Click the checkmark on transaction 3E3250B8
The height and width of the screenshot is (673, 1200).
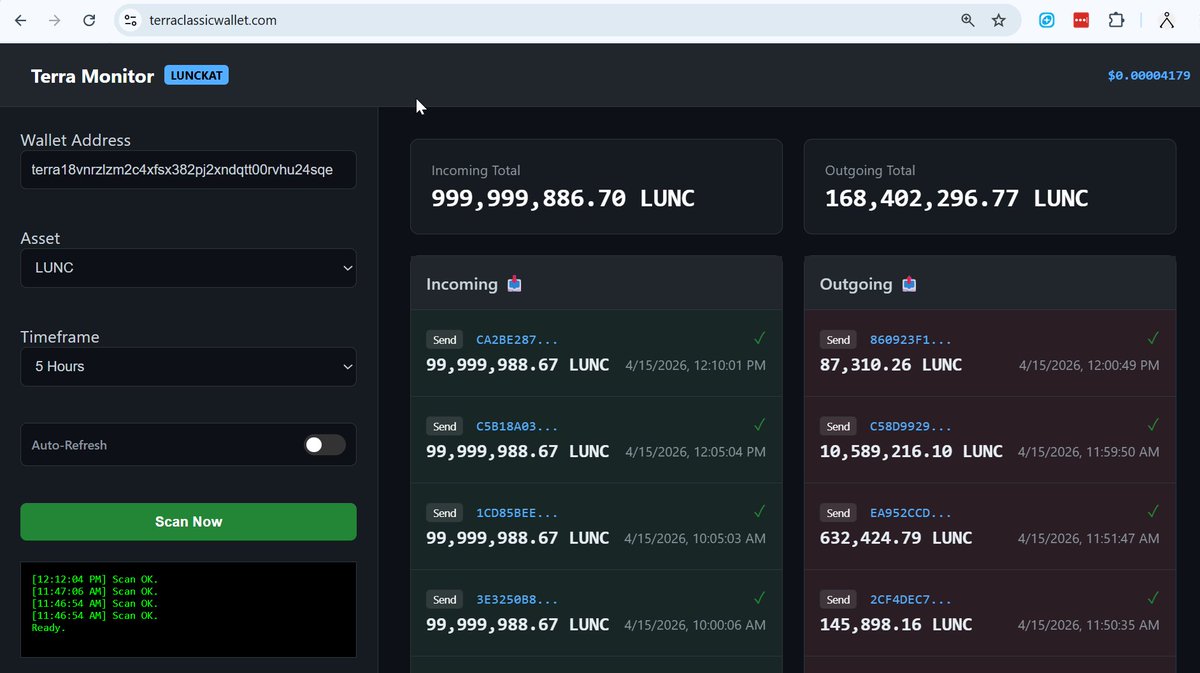[x=759, y=598]
